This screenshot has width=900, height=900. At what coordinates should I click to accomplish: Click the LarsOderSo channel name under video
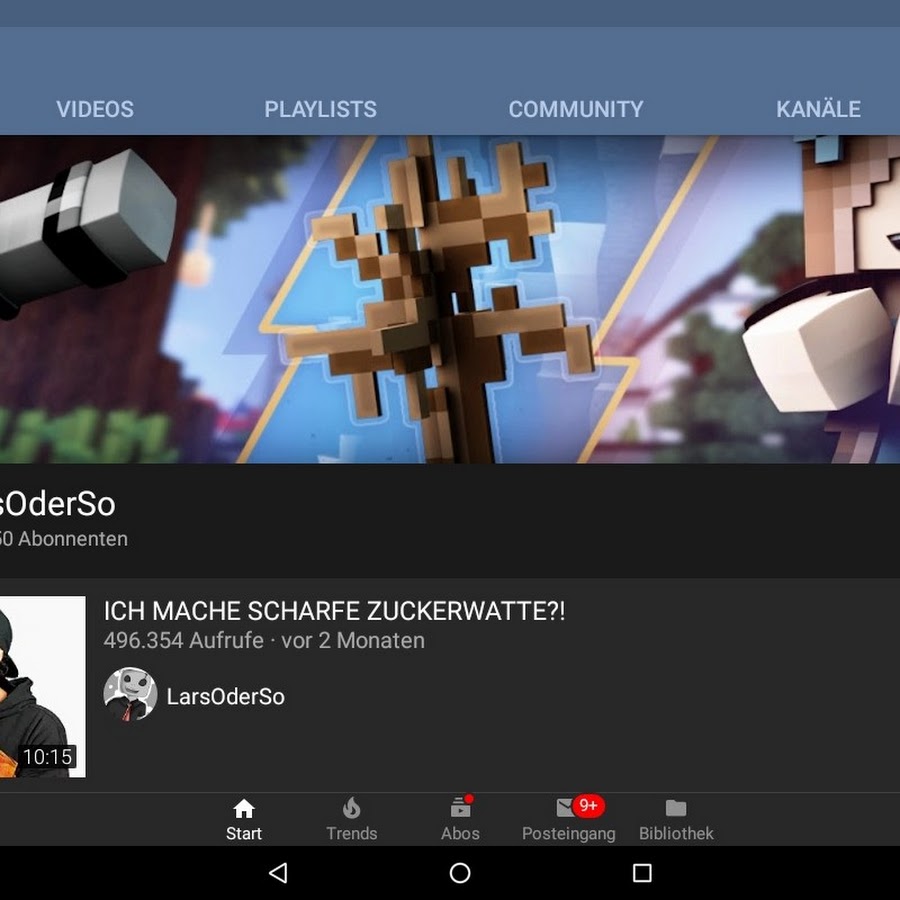point(226,696)
